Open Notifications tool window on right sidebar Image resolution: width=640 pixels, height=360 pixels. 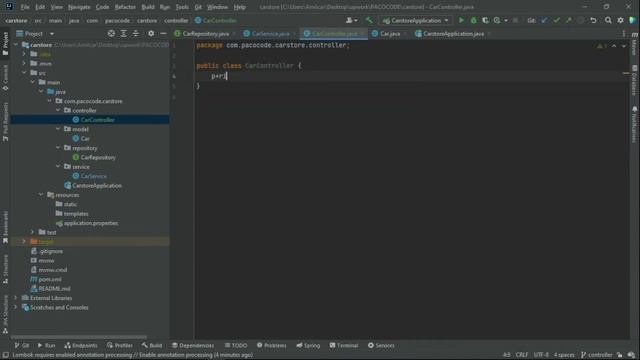point(634,124)
